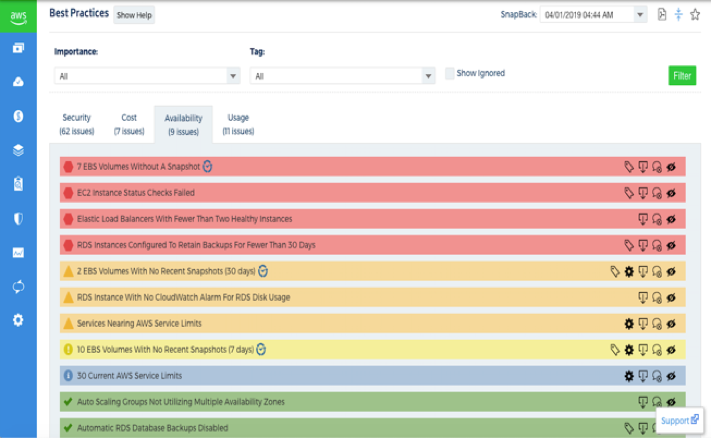The width and height of the screenshot is (711, 438).
Task: Click tag icon on 7 EBS Volumes Without A Snapshot row
Action: point(629,167)
